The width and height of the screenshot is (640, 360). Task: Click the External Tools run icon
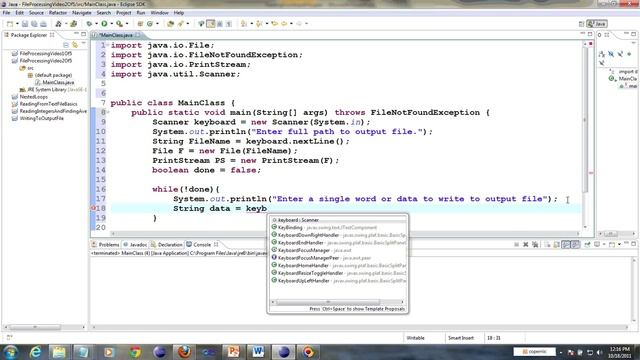pos(119,24)
